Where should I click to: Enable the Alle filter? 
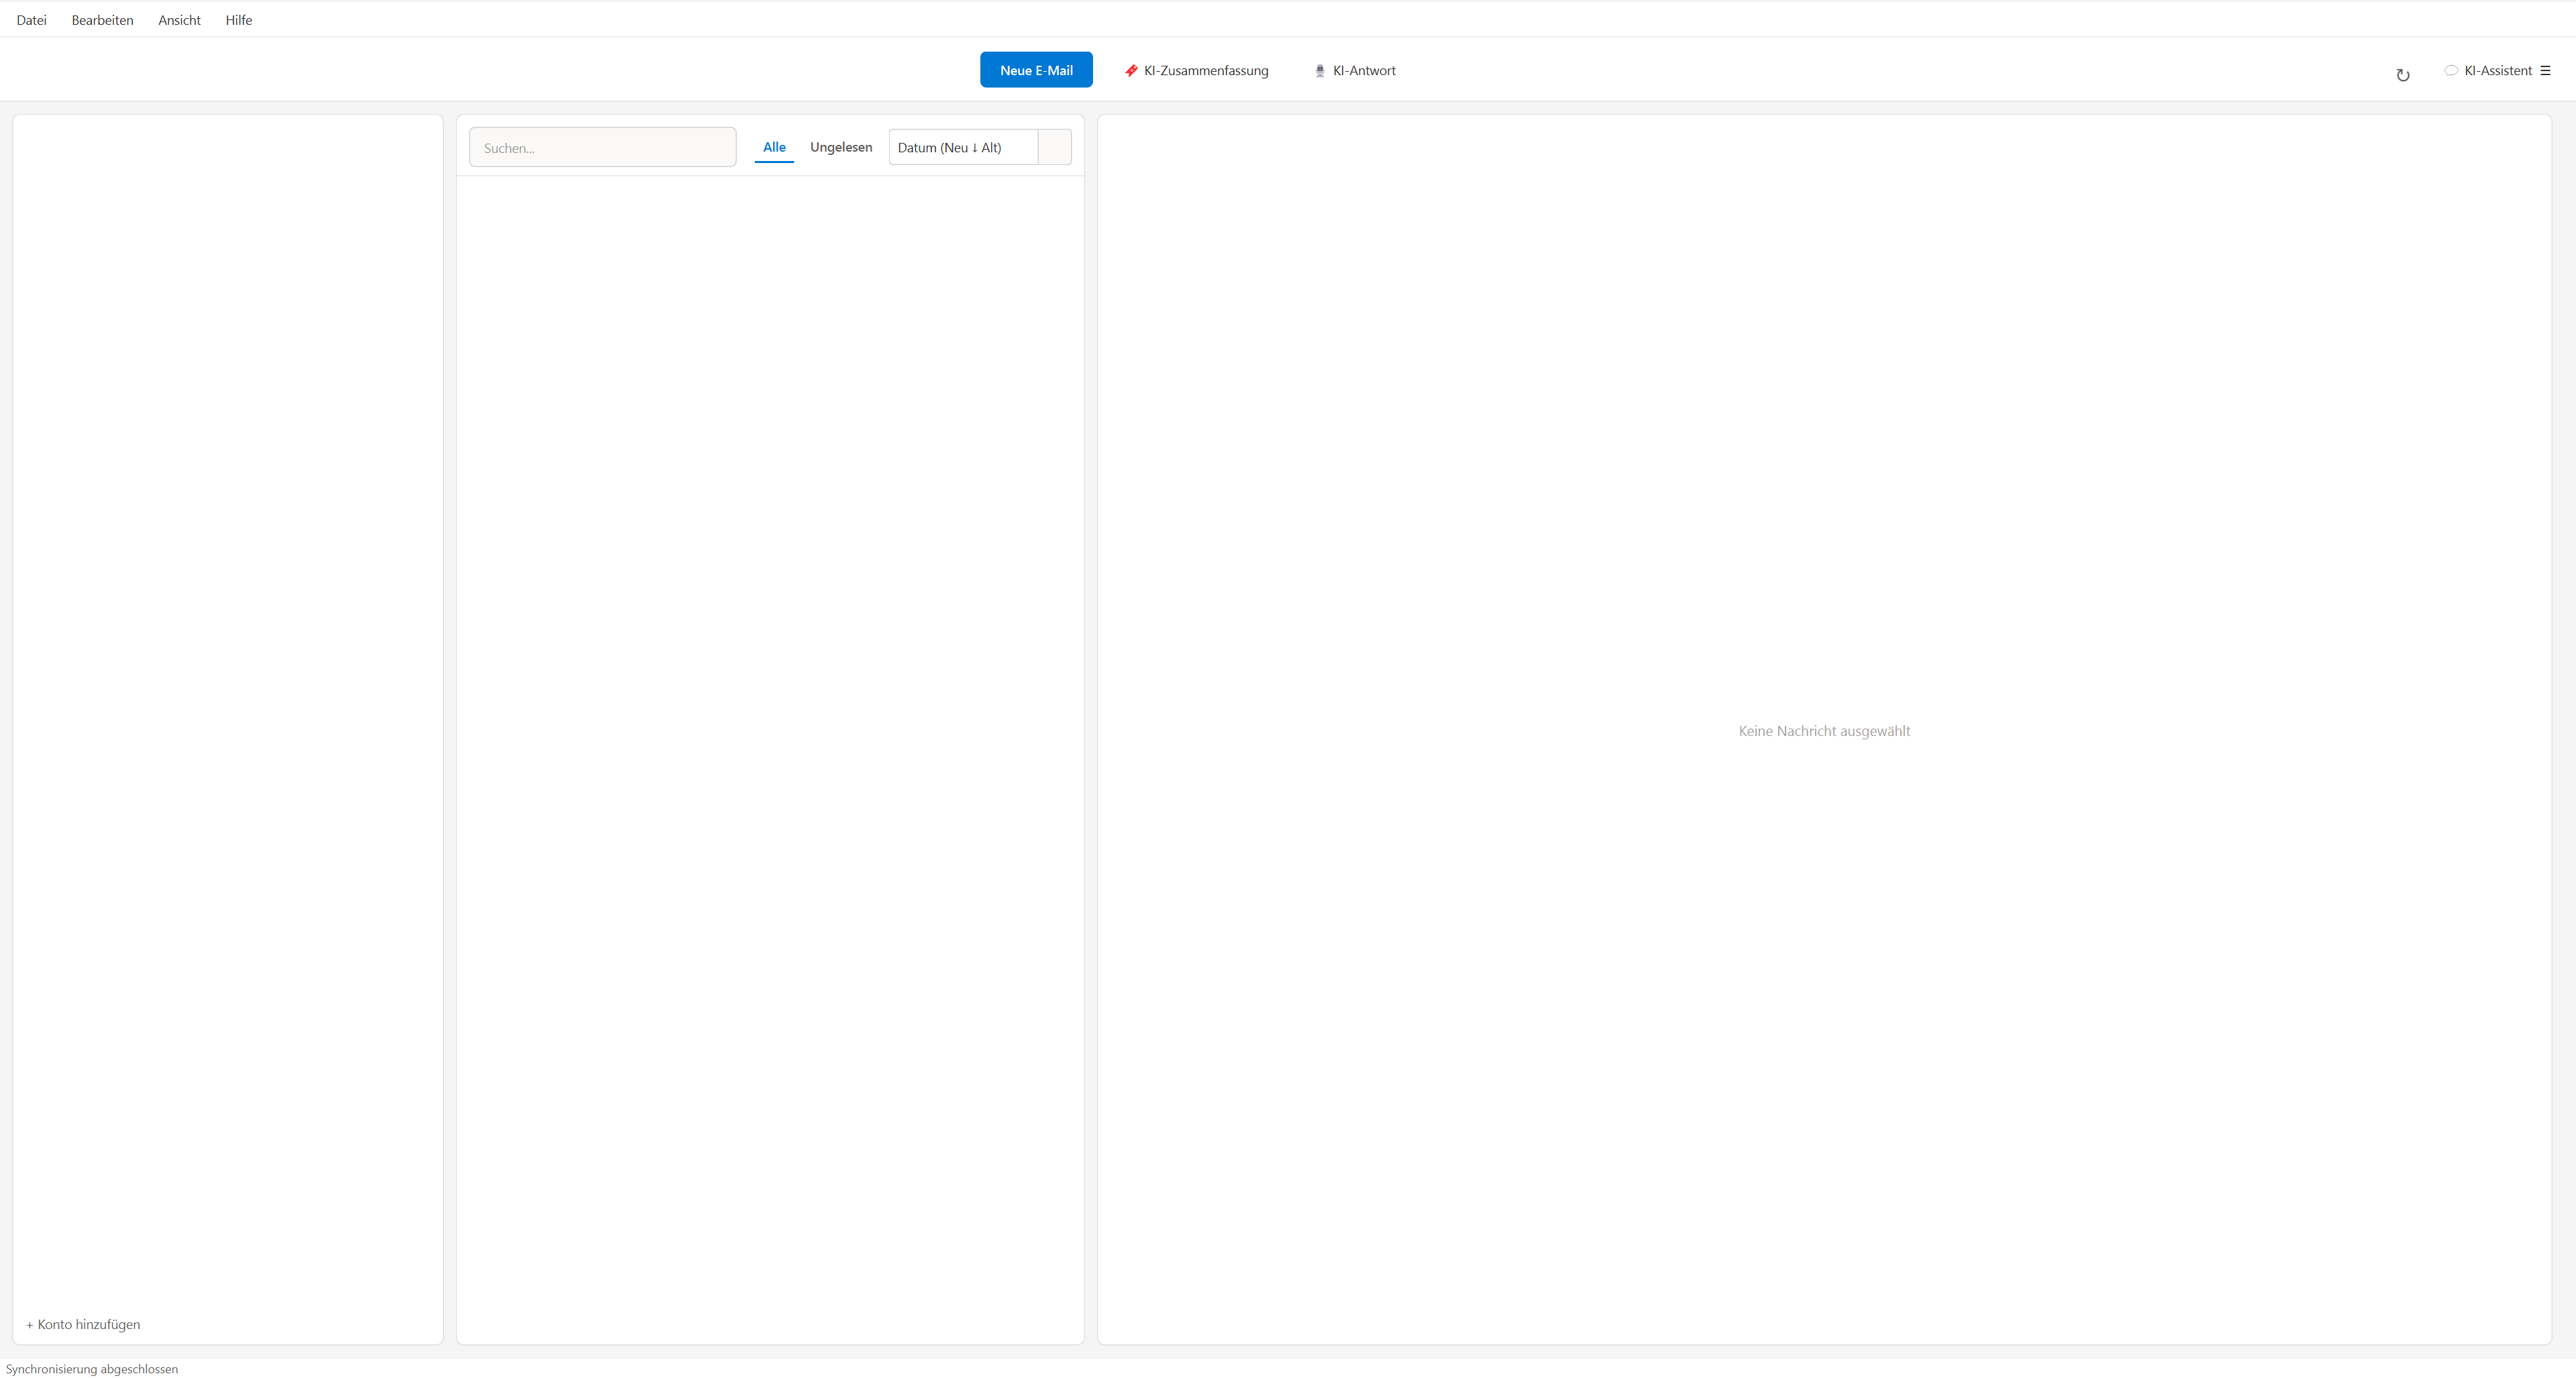click(774, 147)
